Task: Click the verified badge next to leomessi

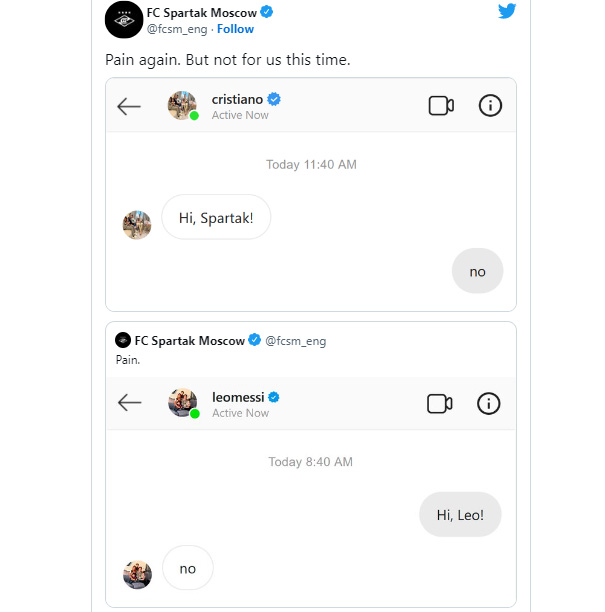Action: tap(274, 397)
